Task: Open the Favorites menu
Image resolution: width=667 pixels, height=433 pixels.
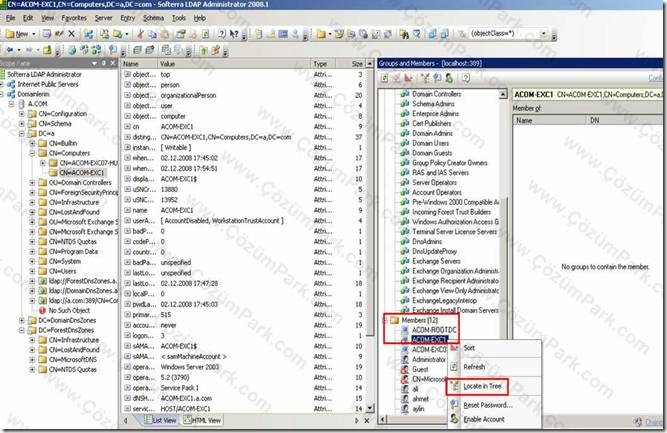Action: pos(74,18)
